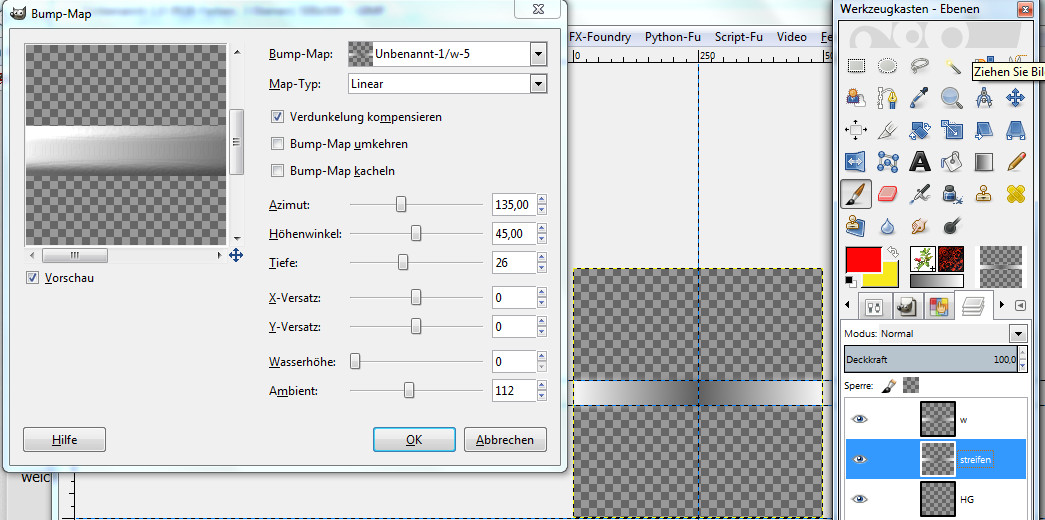Select the Flip tool
This screenshot has width=1045, height=520.
pyautogui.click(x=855, y=162)
